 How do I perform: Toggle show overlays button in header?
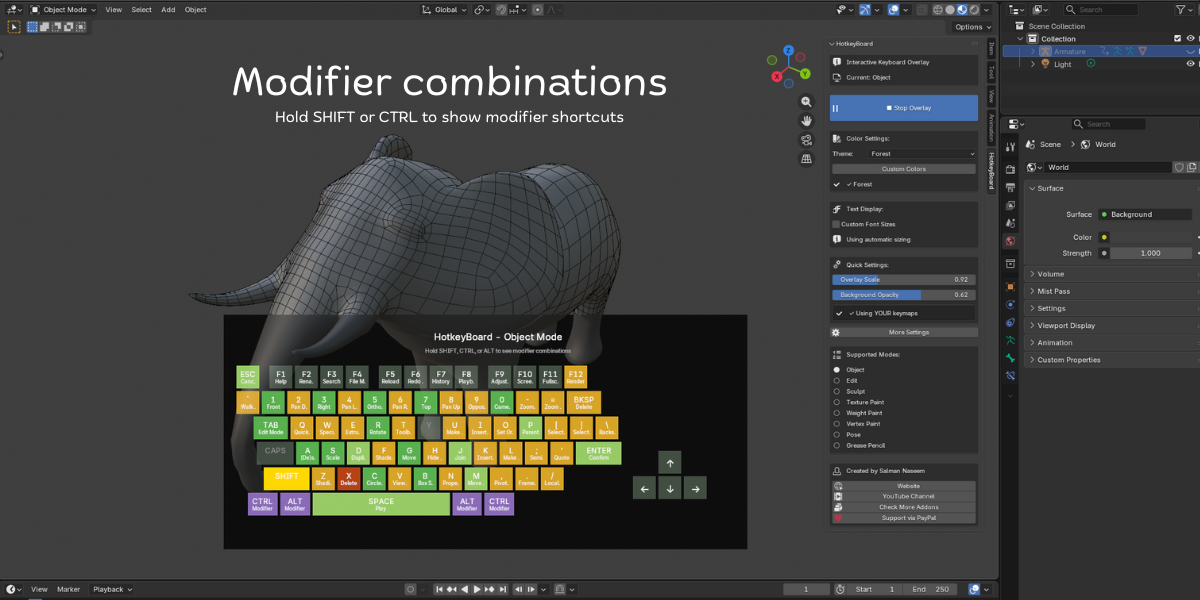click(x=893, y=9)
